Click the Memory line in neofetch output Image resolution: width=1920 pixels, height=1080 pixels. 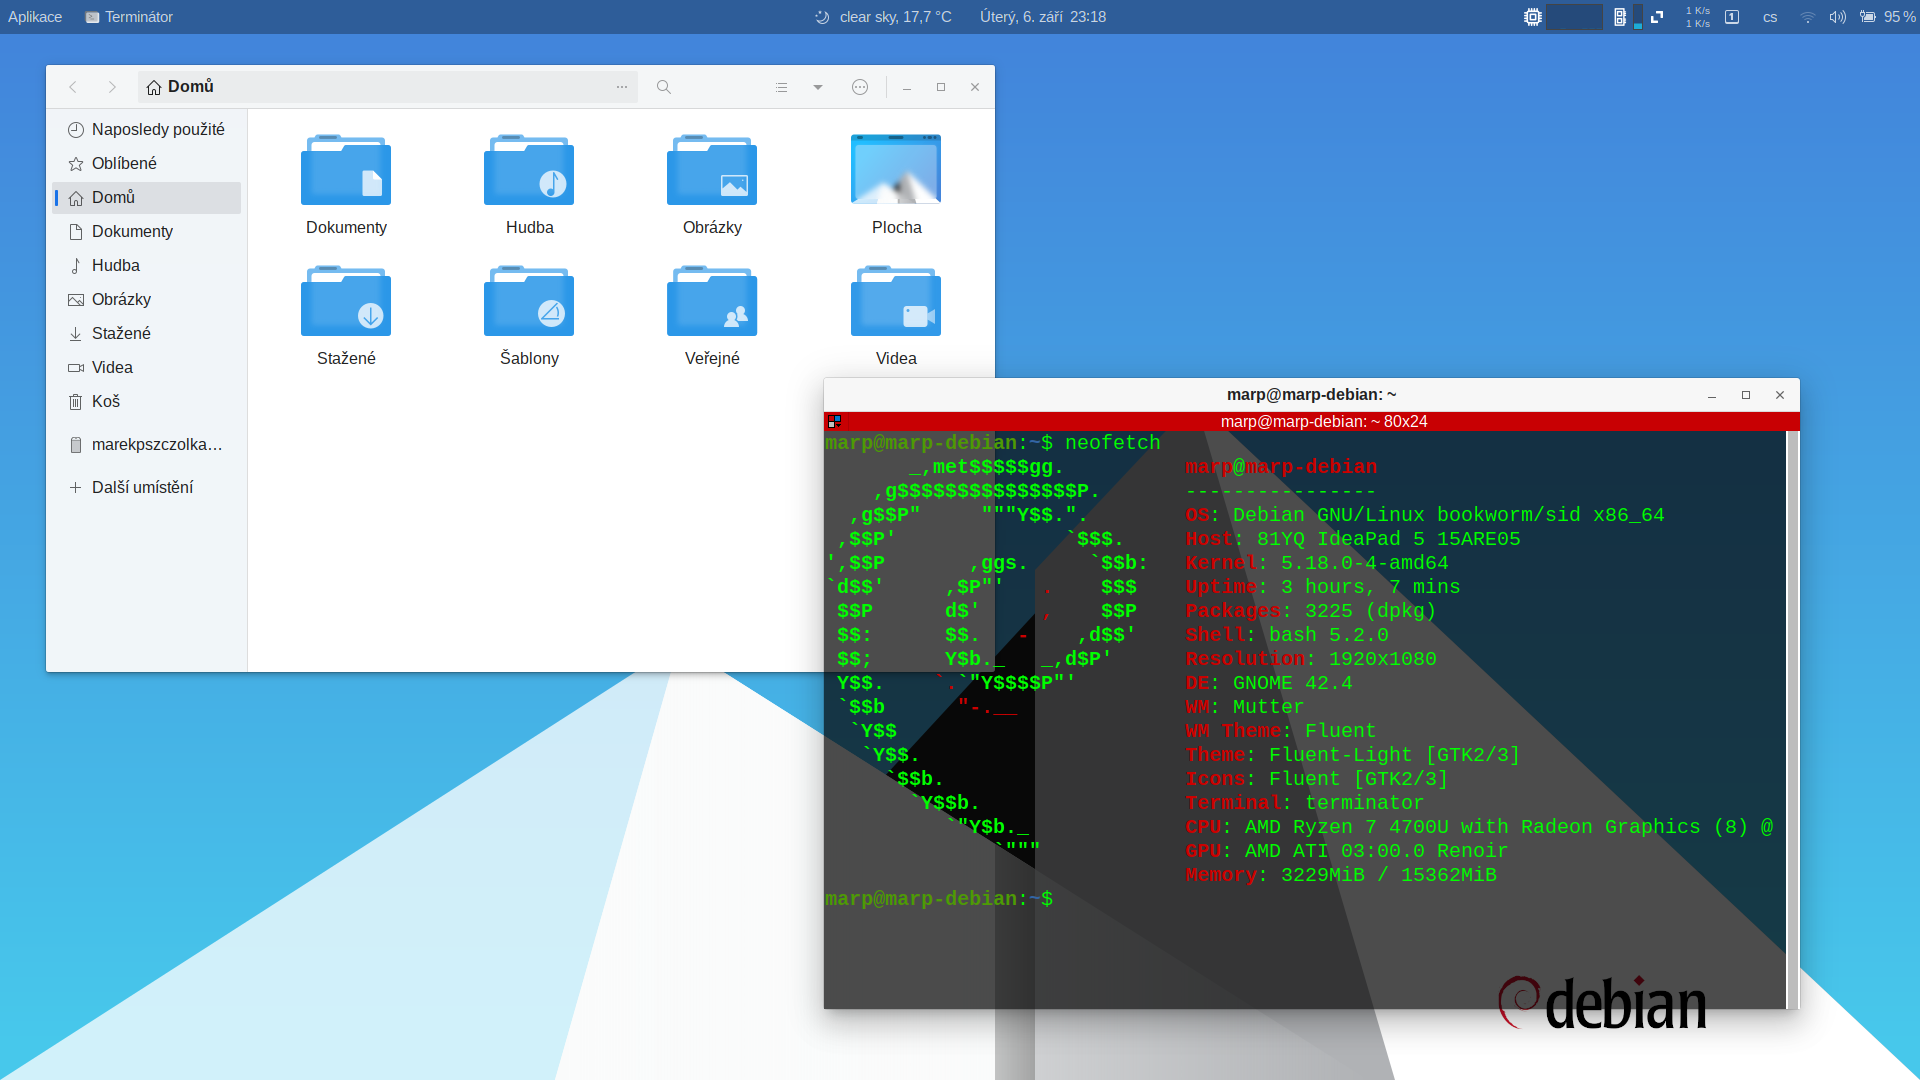click(x=1340, y=875)
